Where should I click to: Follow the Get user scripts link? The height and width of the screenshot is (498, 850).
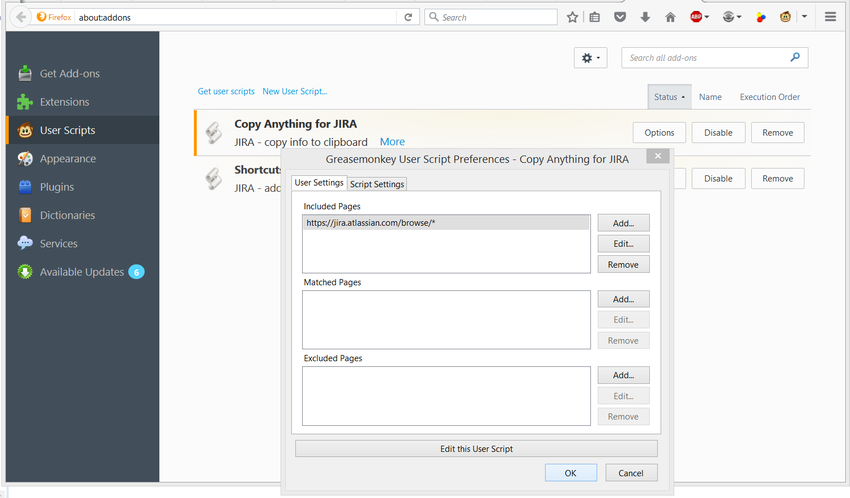pos(226,91)
